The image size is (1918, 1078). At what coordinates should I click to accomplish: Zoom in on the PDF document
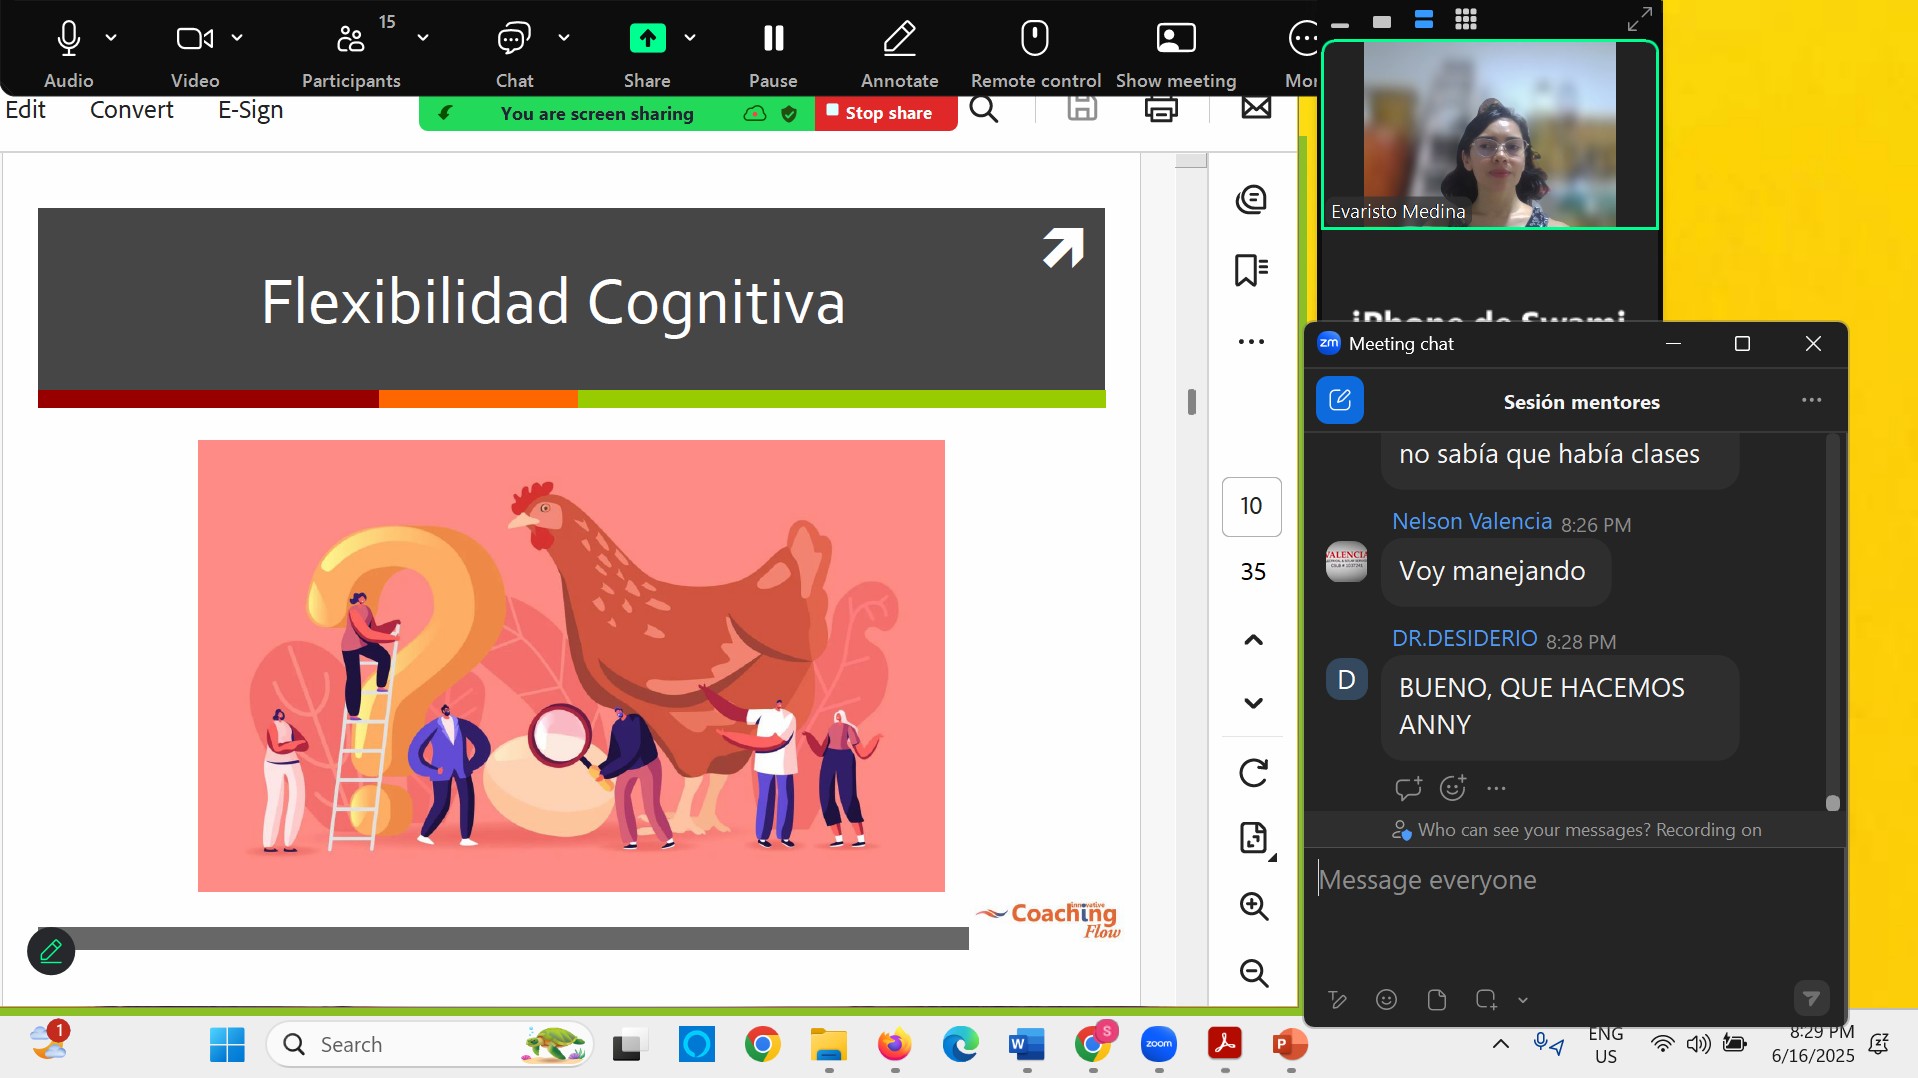pos(1253,906)
